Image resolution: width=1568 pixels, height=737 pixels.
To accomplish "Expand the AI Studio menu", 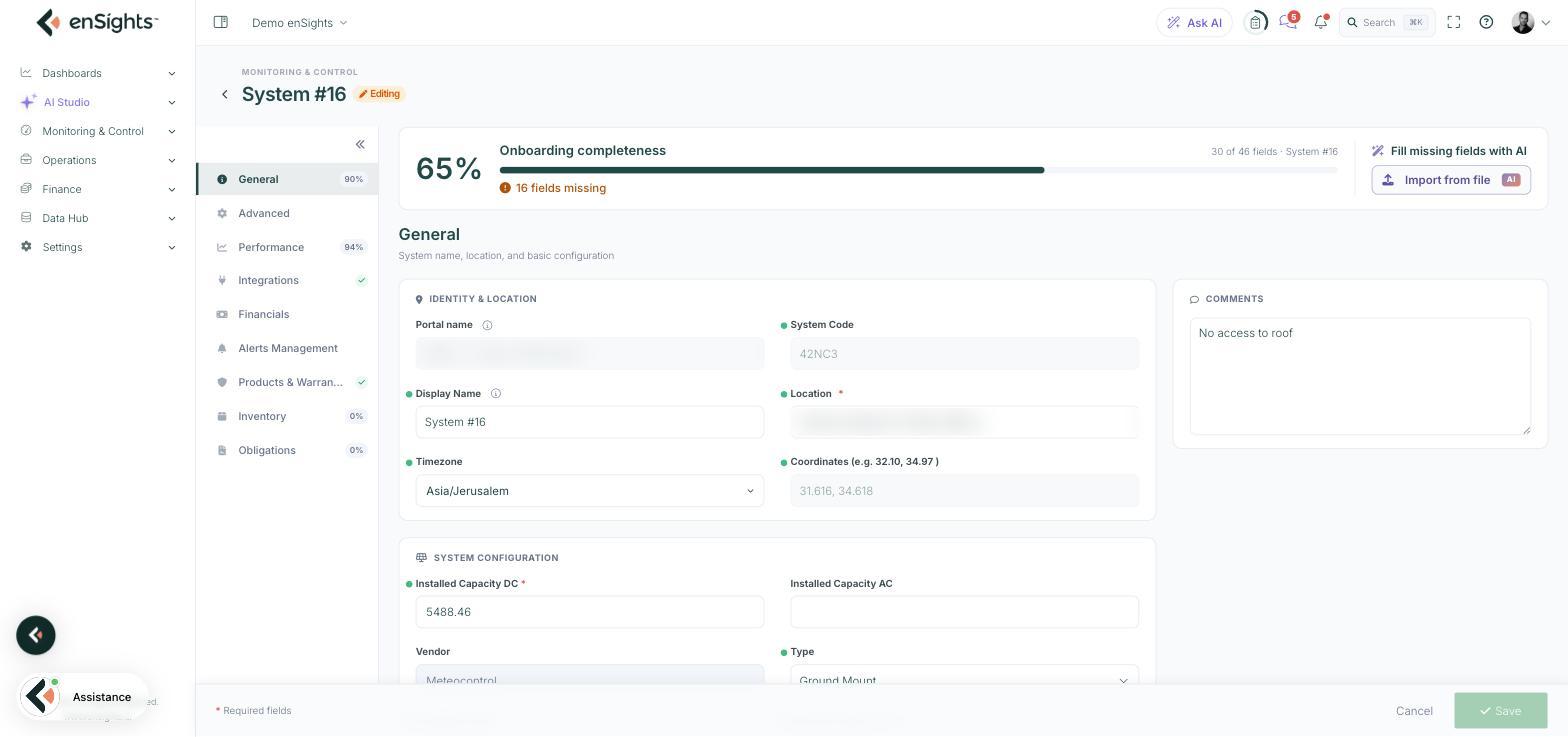I will pyautogui.click(x=98, y=102).
